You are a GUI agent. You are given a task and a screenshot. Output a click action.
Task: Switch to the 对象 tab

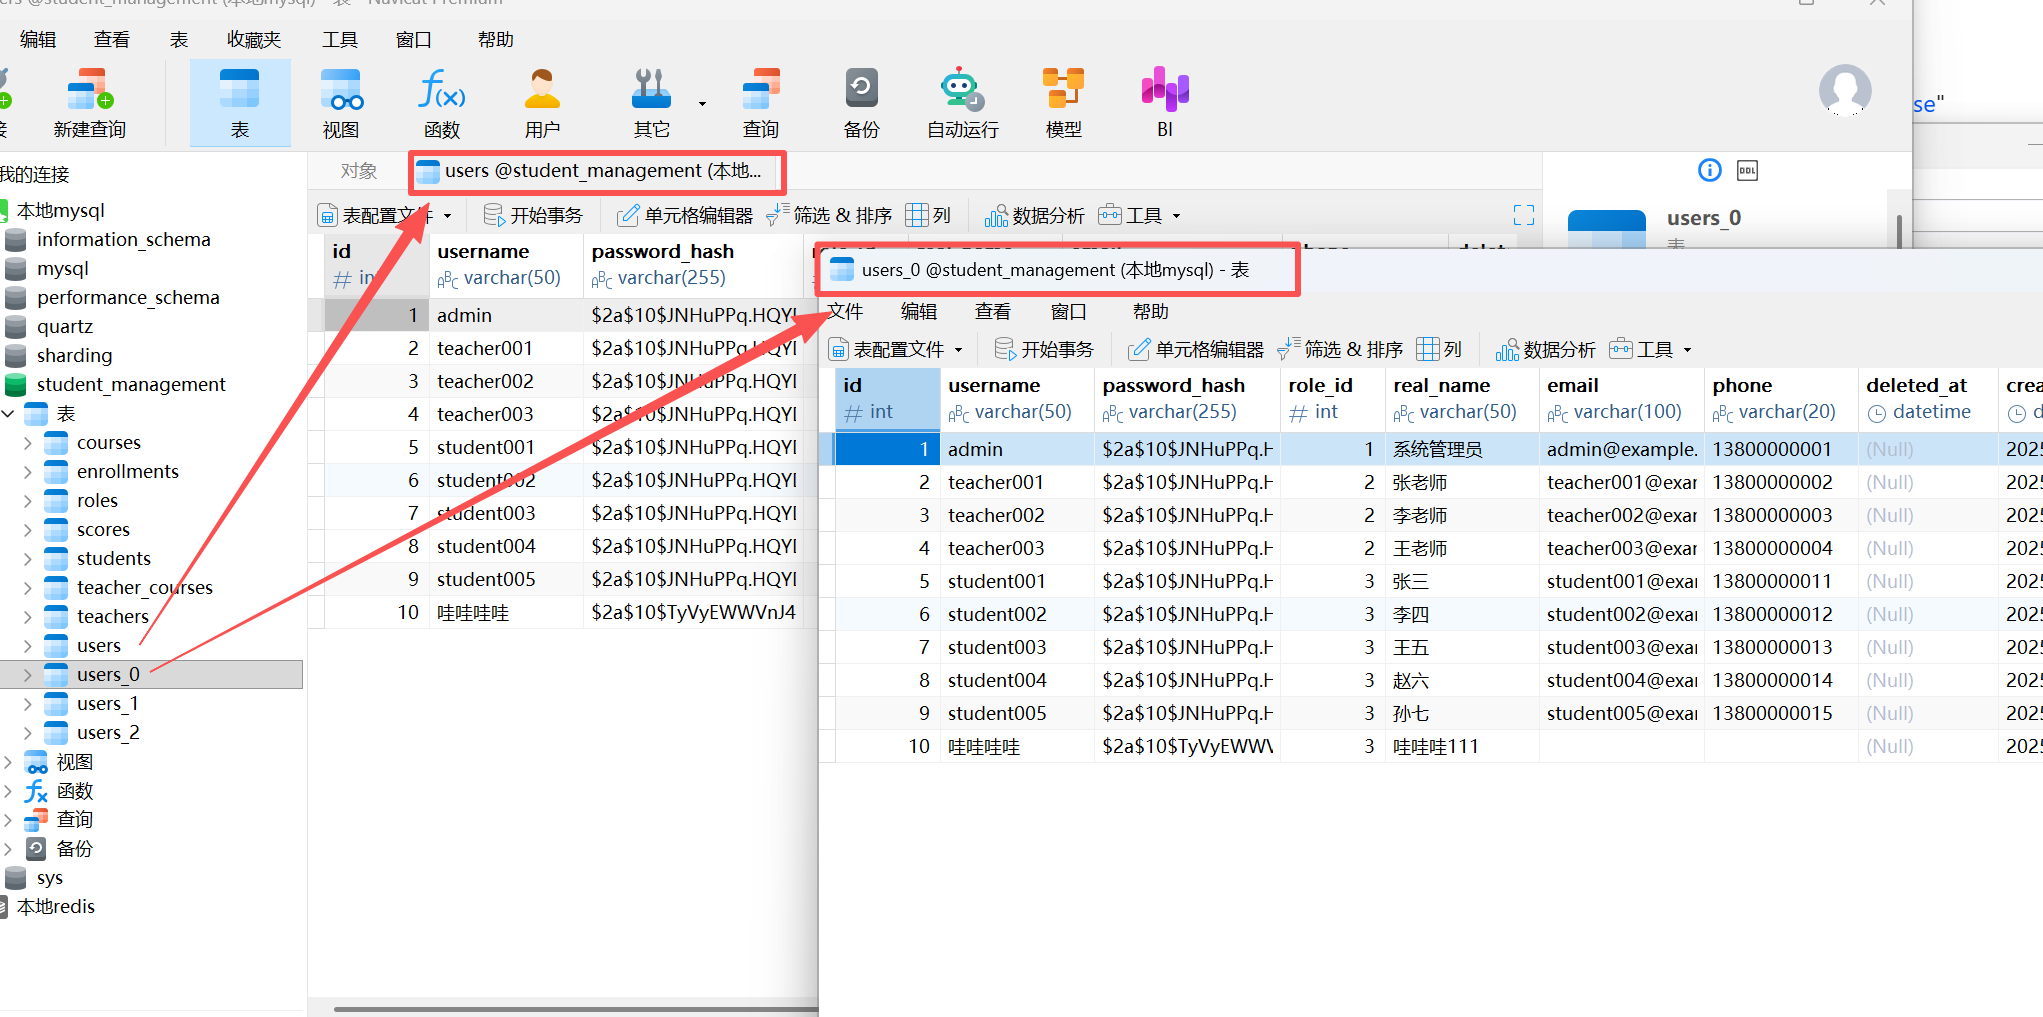[358, 171]
